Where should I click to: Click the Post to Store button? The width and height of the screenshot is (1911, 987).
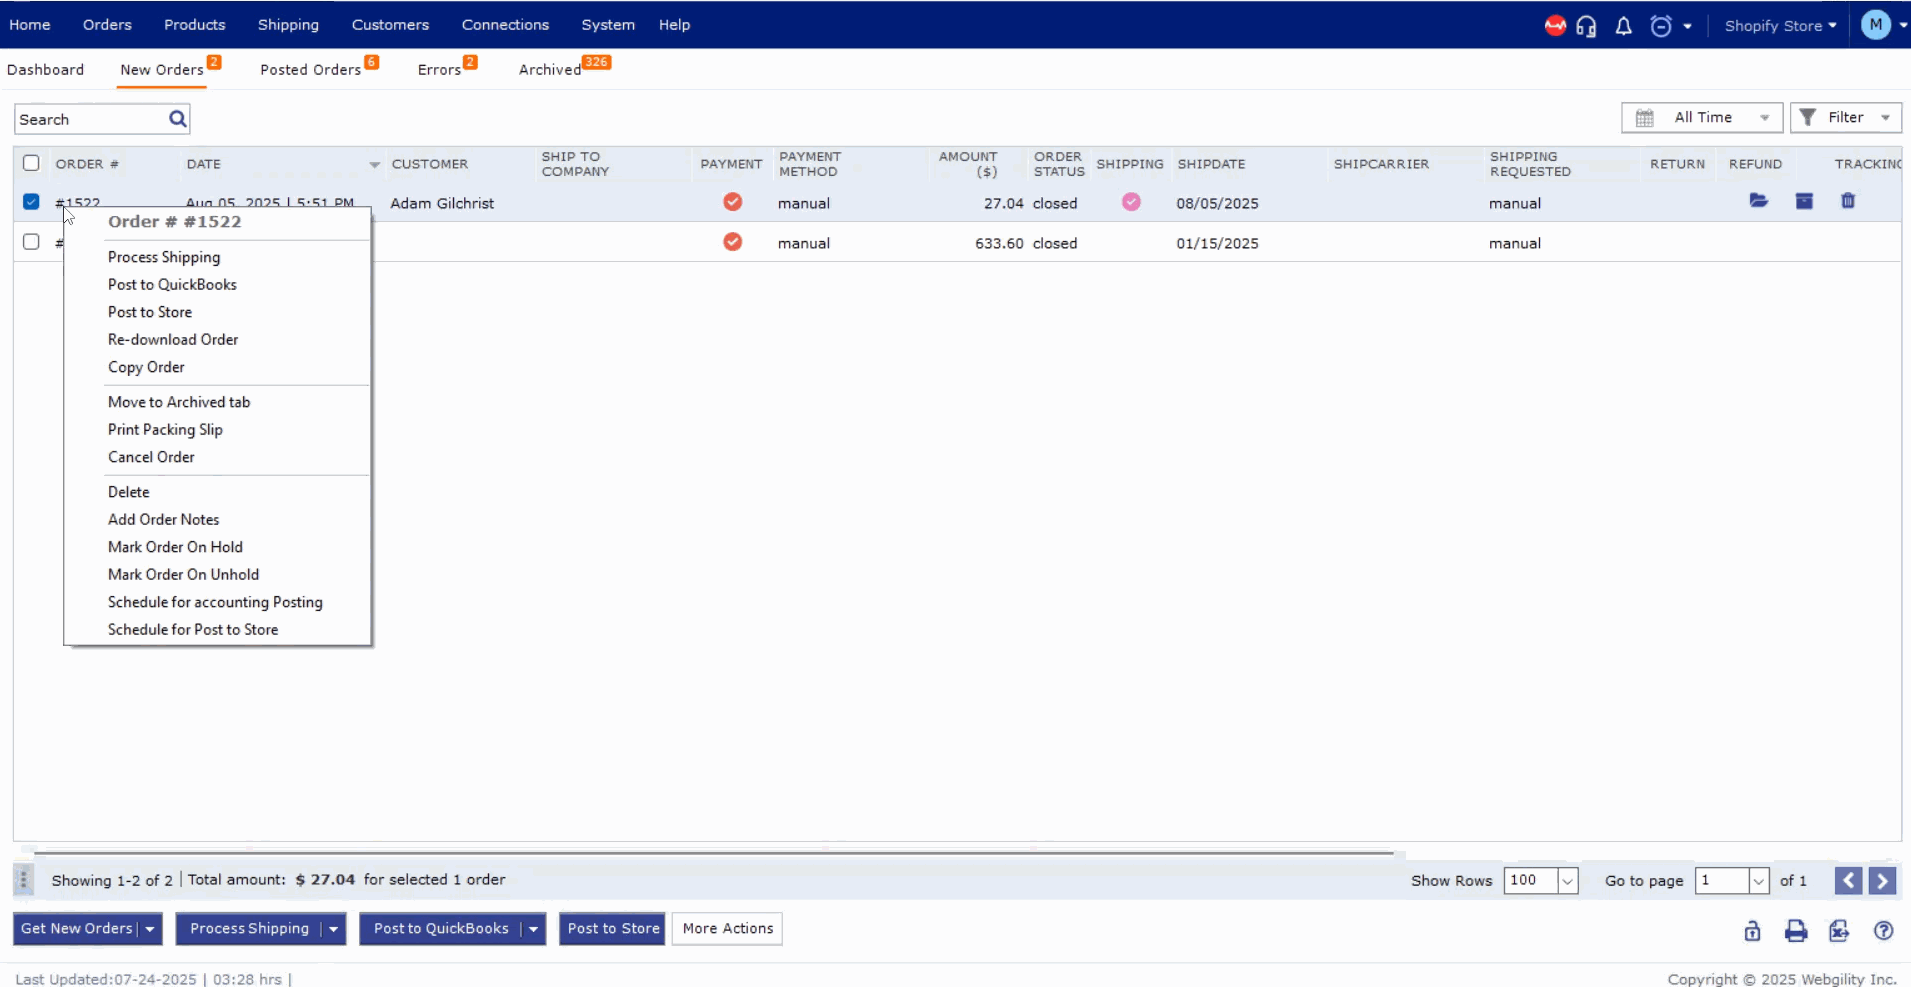pyautogui.click(x=612, y=929)
